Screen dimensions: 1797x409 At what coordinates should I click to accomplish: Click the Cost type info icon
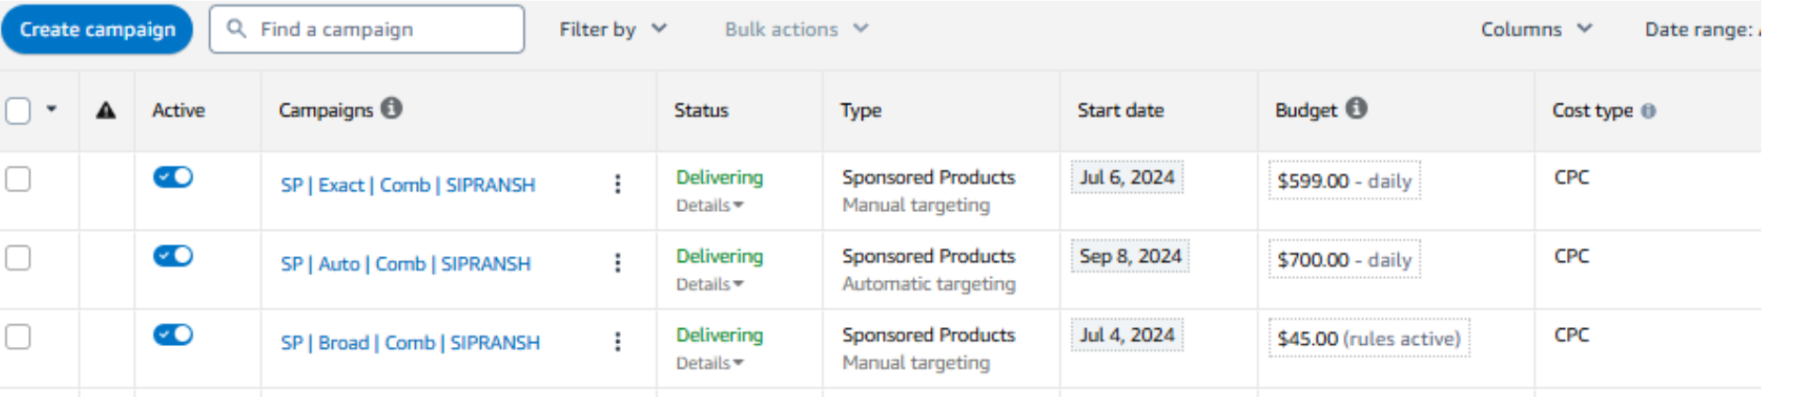pyautogui.click(x=1648, y=111)
